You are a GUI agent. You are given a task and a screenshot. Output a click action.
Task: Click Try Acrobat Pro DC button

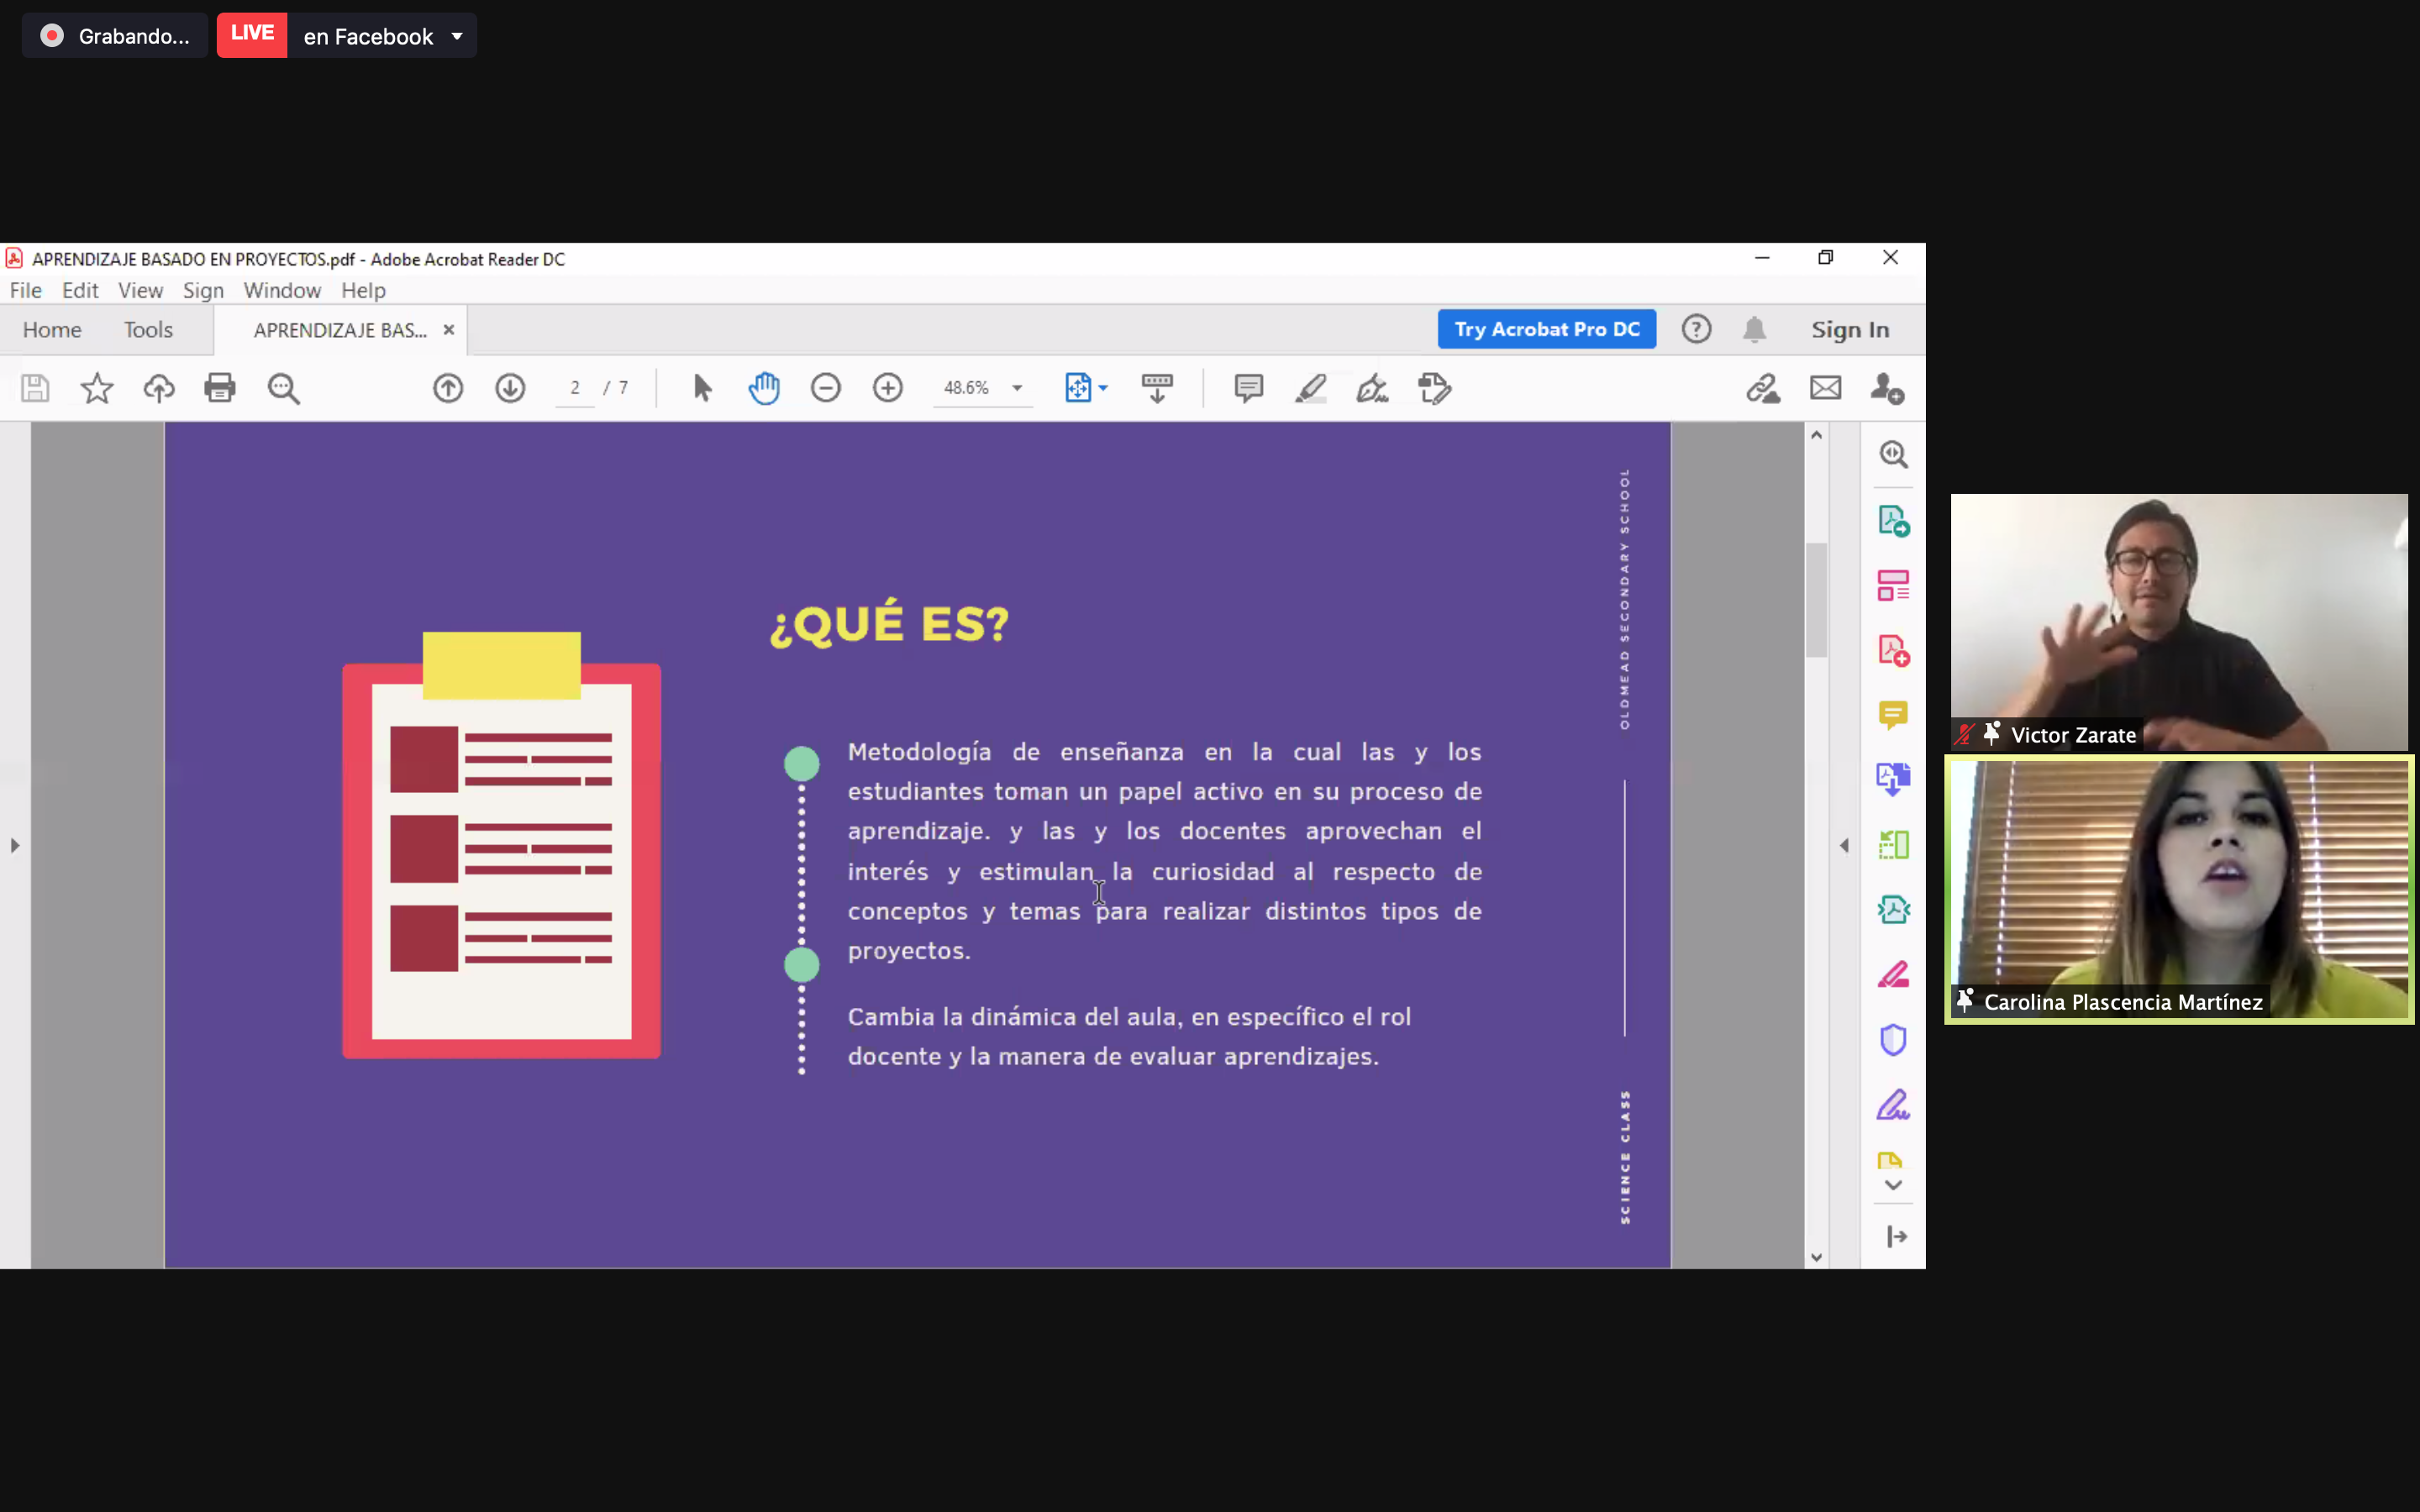pyautogui.click(x=1546, y=329)
